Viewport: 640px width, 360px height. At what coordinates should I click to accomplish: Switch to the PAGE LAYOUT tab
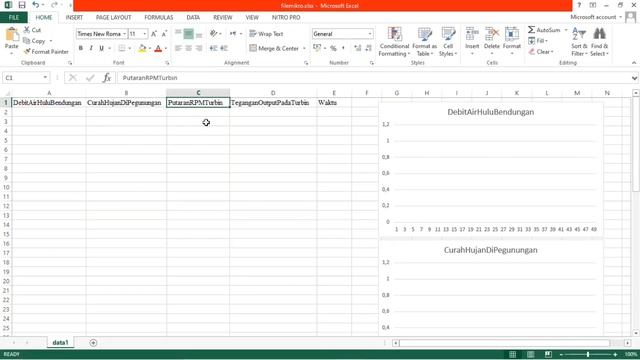click(113, 18)
